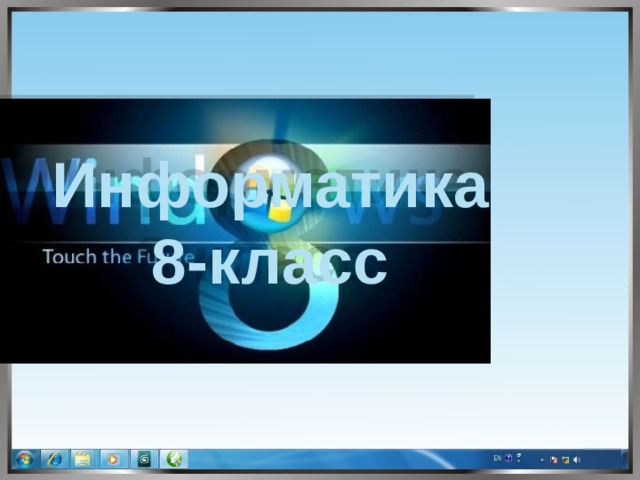
Task: Click the "8-класс" subtitle text
Action: pyautogui.click(x=269, y=261)
